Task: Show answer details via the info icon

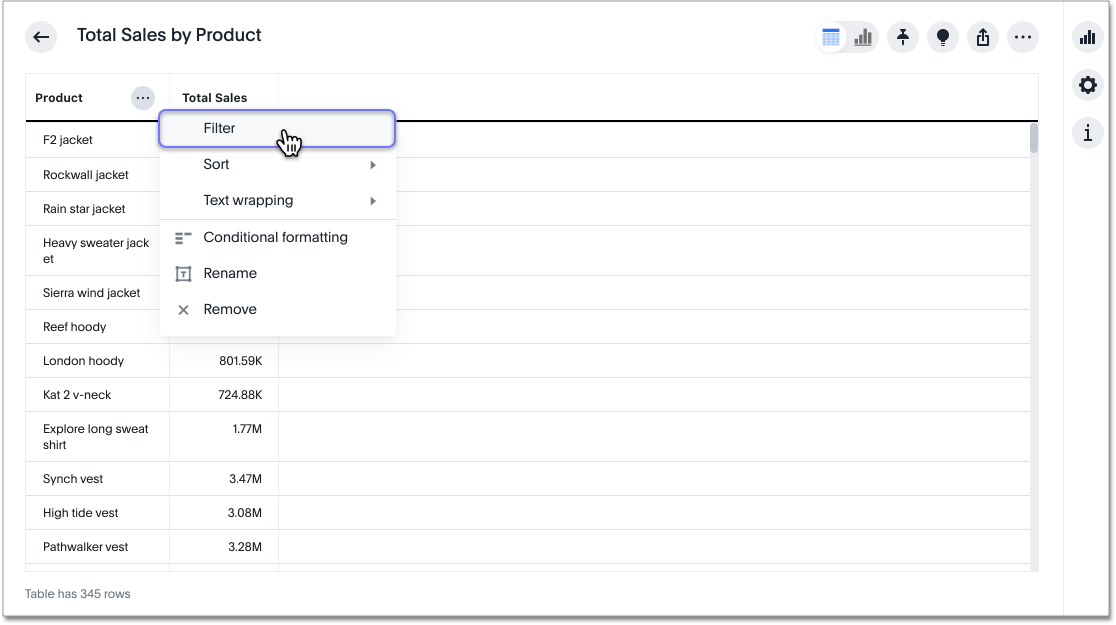Action: click(x=1087, y=133)
